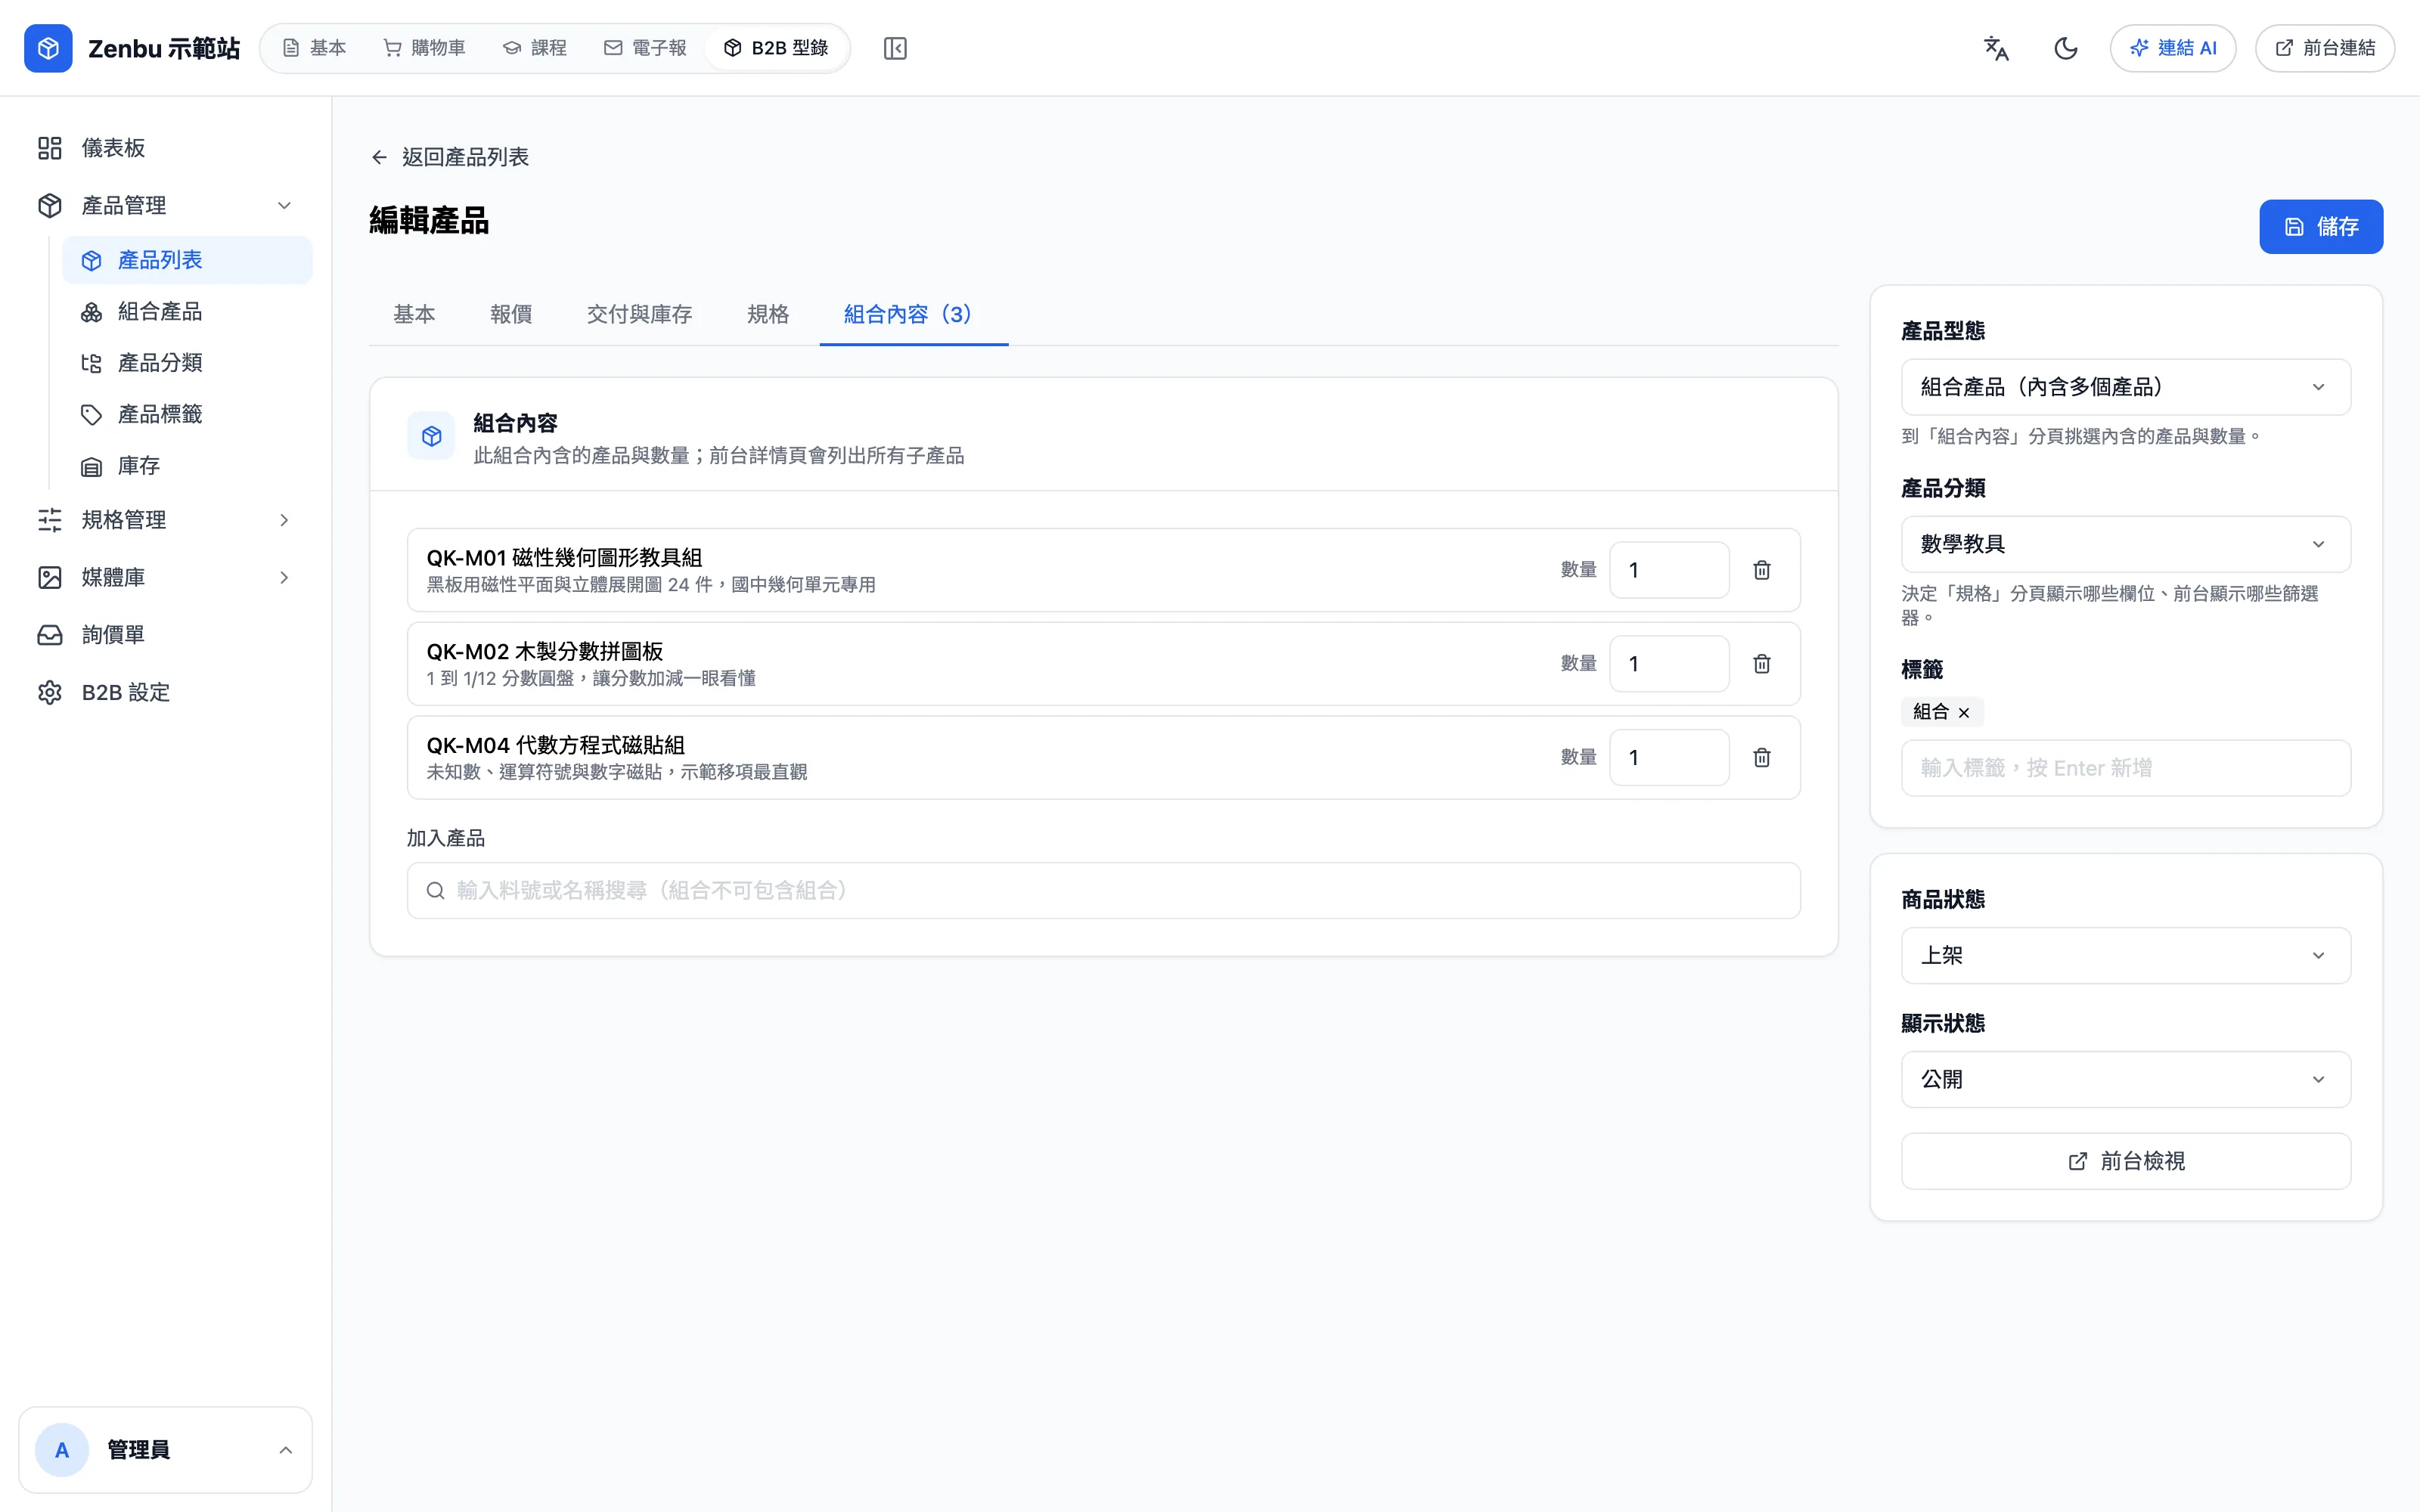Image resolution: width=2420 pixels, height=1512 pixels.
Task: Switch to the 基本 product tab
Action: click(414, 314)
